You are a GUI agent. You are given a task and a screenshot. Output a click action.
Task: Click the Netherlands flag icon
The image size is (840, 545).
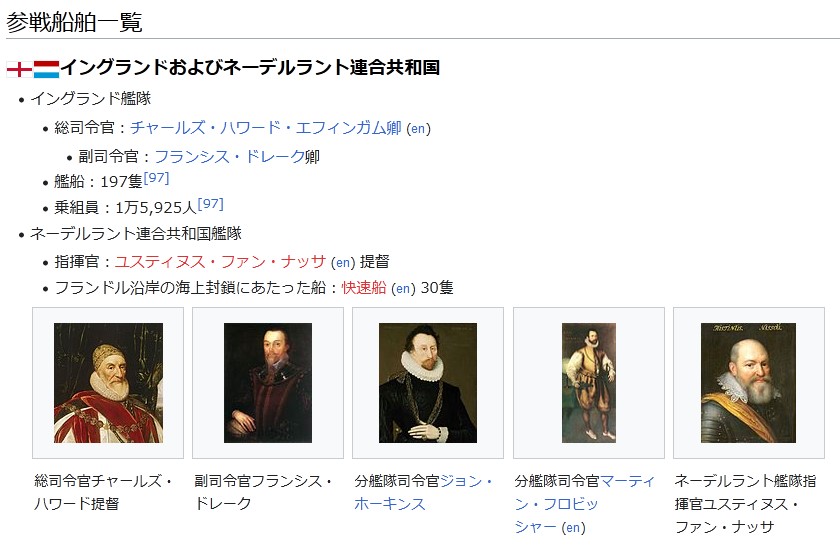click(x=47, y=68)
